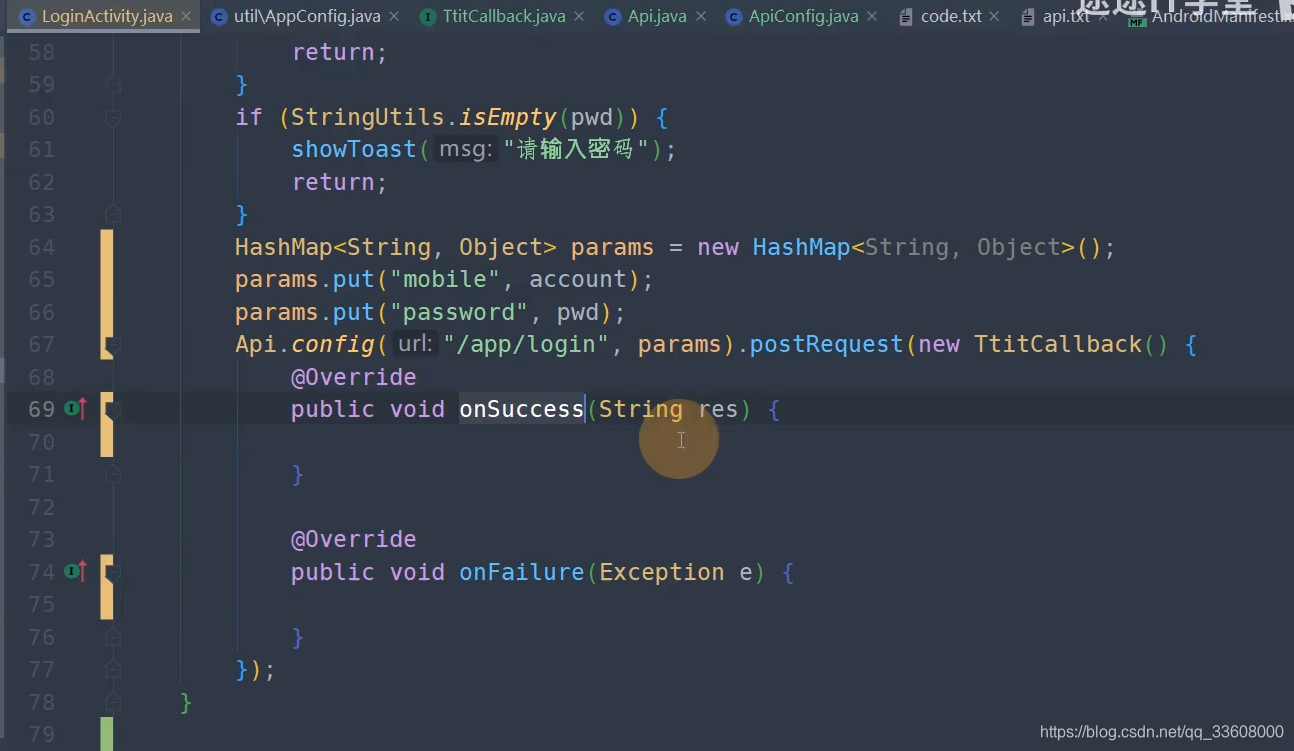Viewport: 1294px width, 751px height.
Task: Click the @Override annotation on line 73
Action: (x=354, y=539)
